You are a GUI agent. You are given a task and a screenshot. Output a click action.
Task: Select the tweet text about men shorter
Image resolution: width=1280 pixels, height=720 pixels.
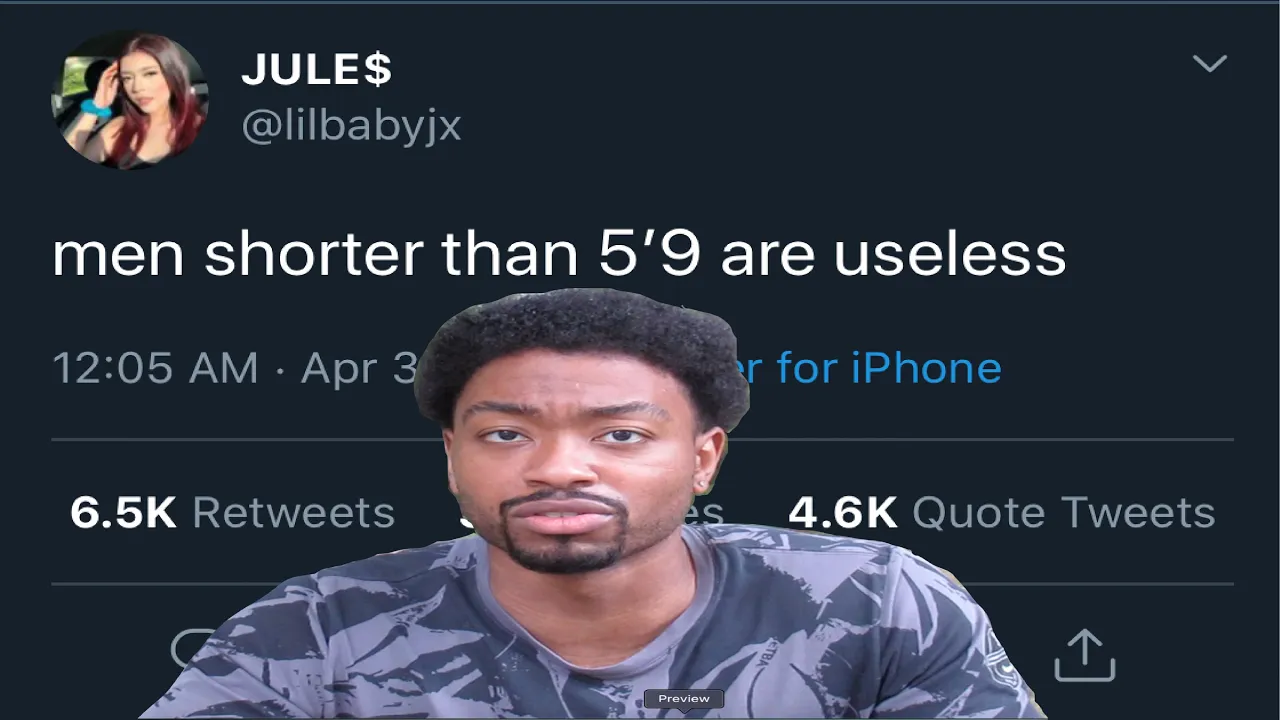pos(559,254)
